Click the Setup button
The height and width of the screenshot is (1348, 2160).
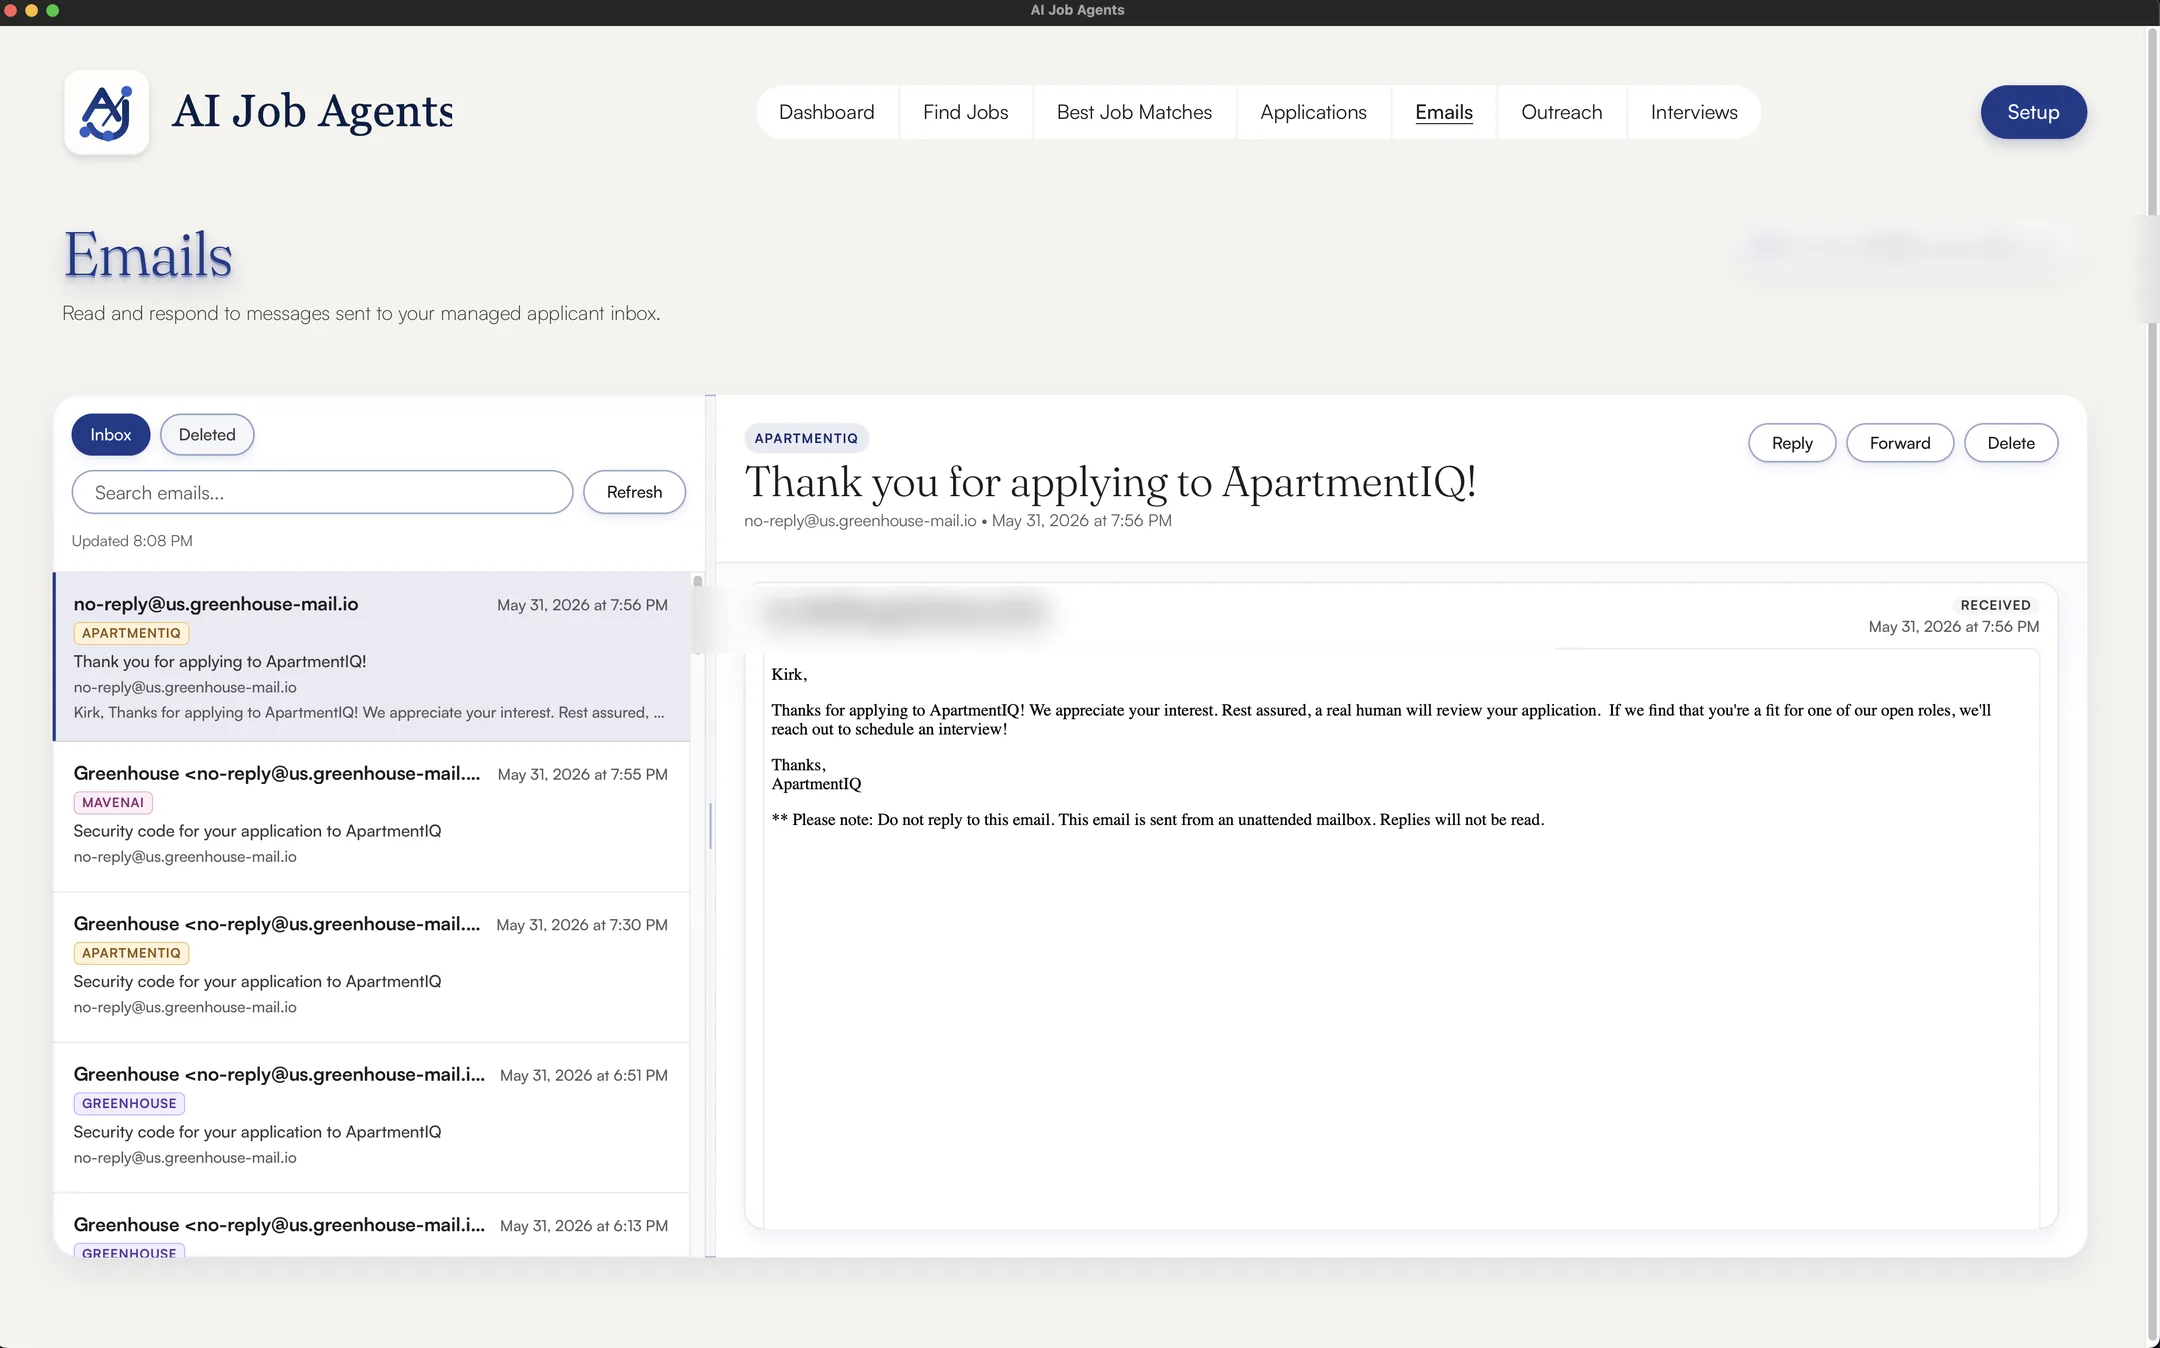[x=2033, y=112]
